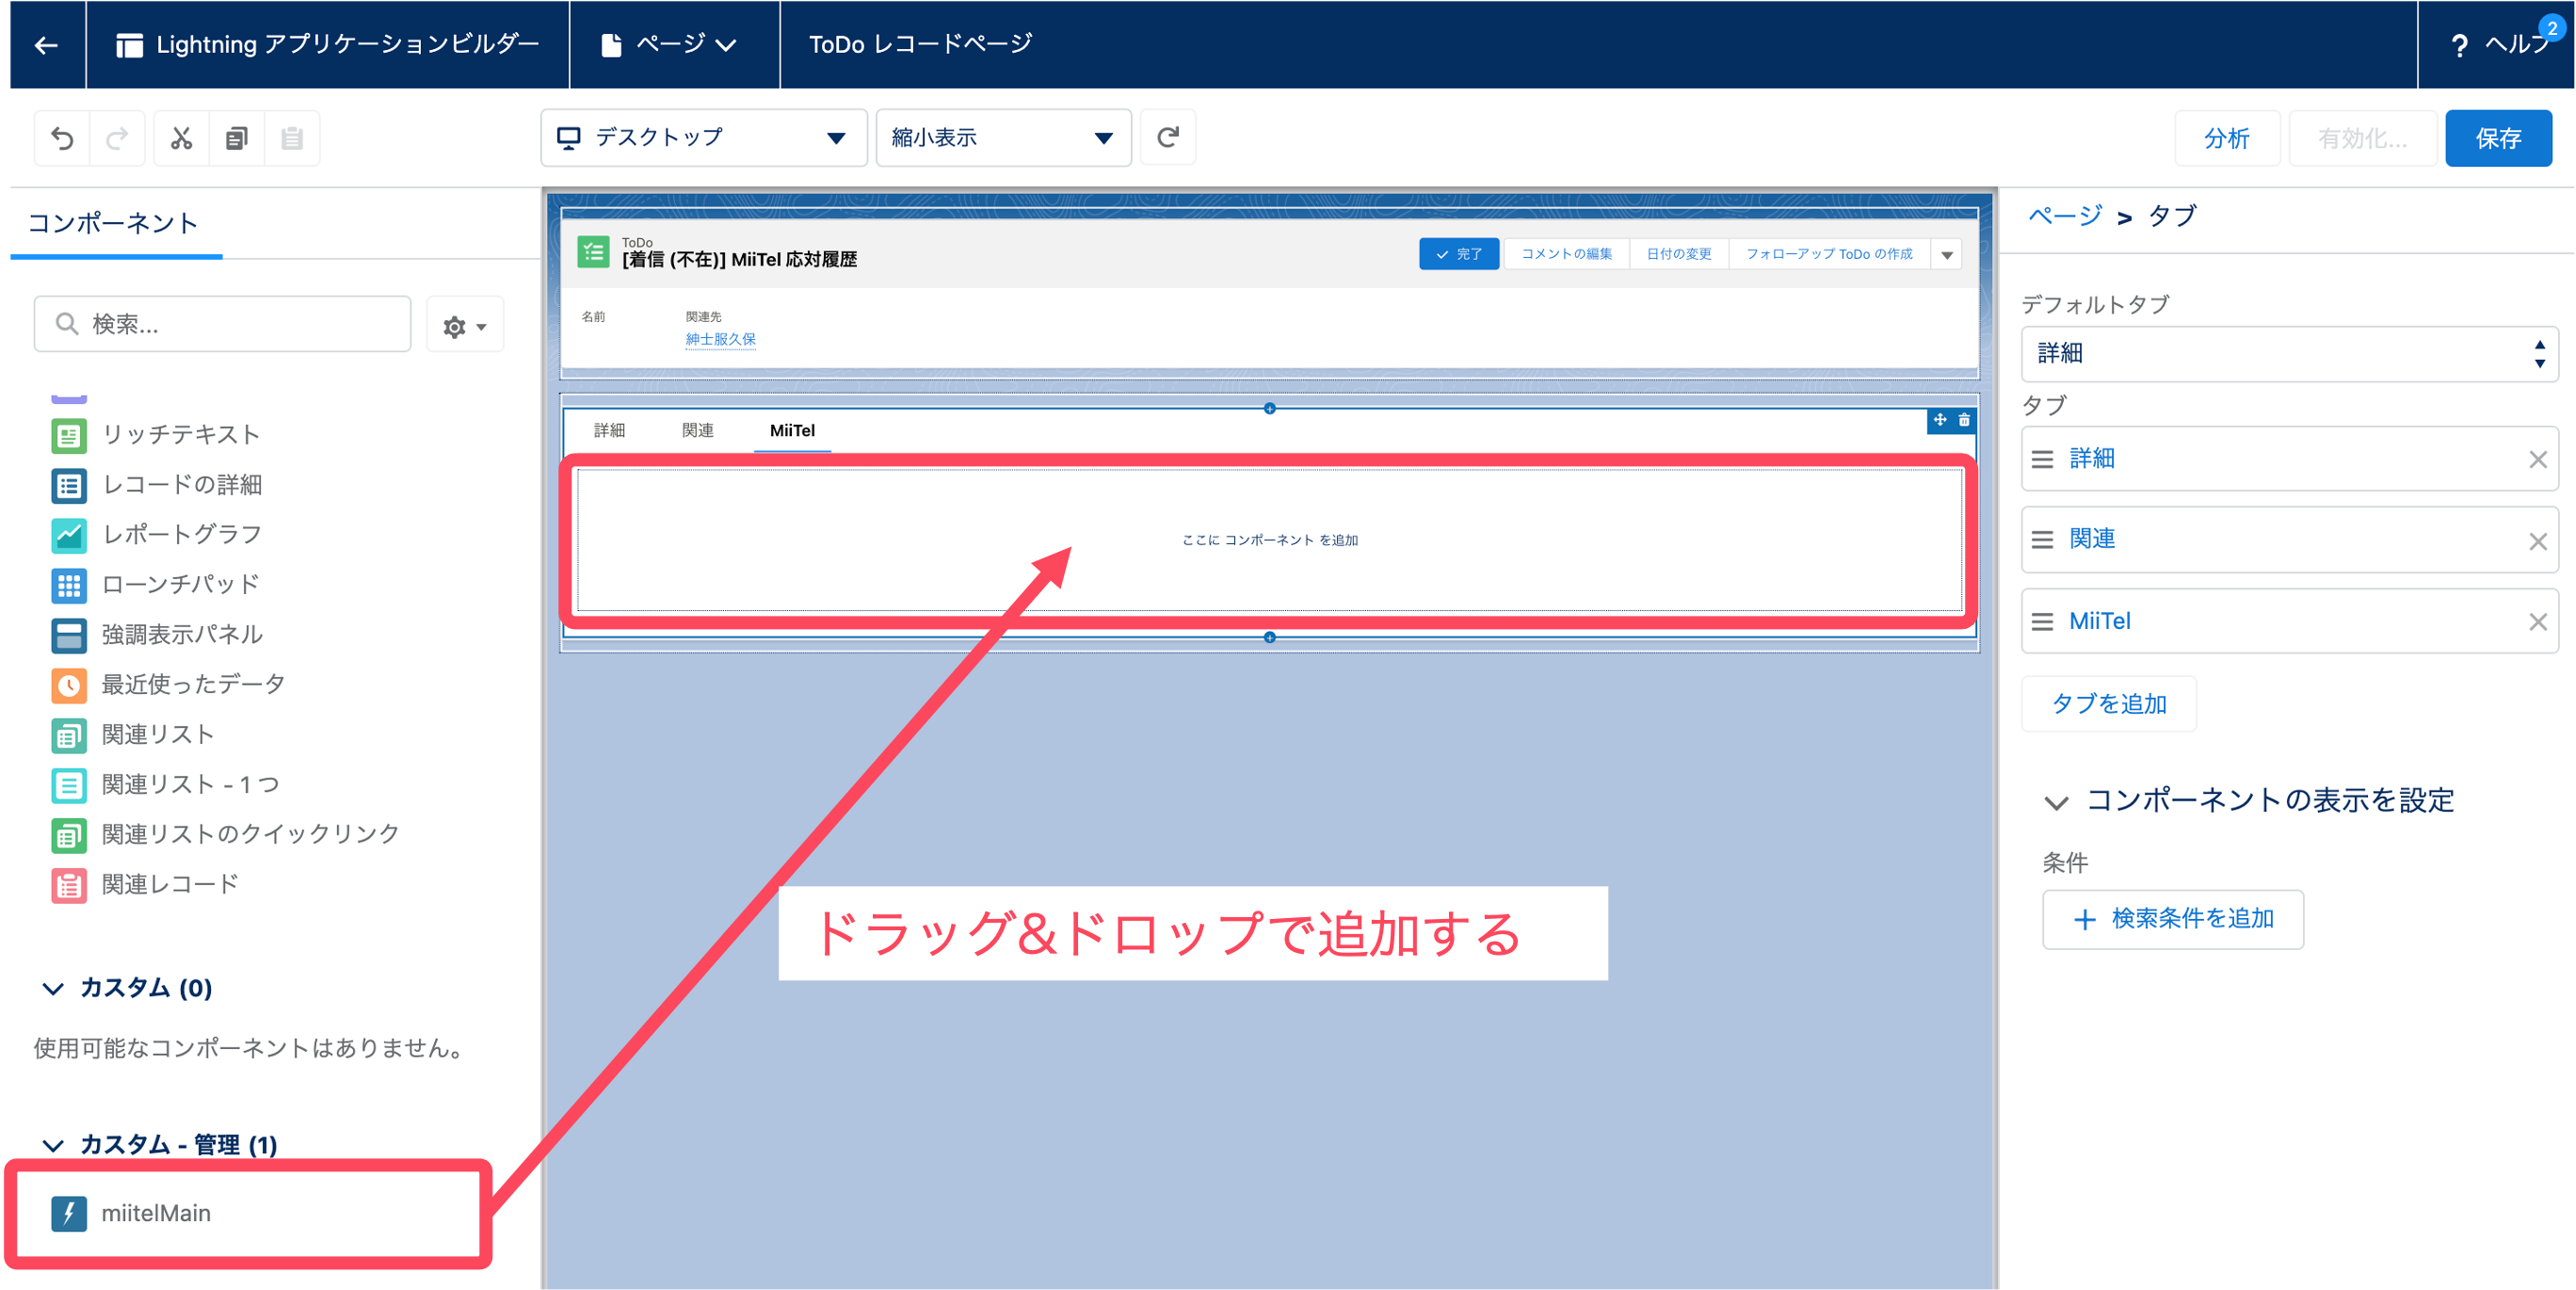Select MiiTel tab in canvas
2576x1290 pixels.
click(x=792, y=431)
